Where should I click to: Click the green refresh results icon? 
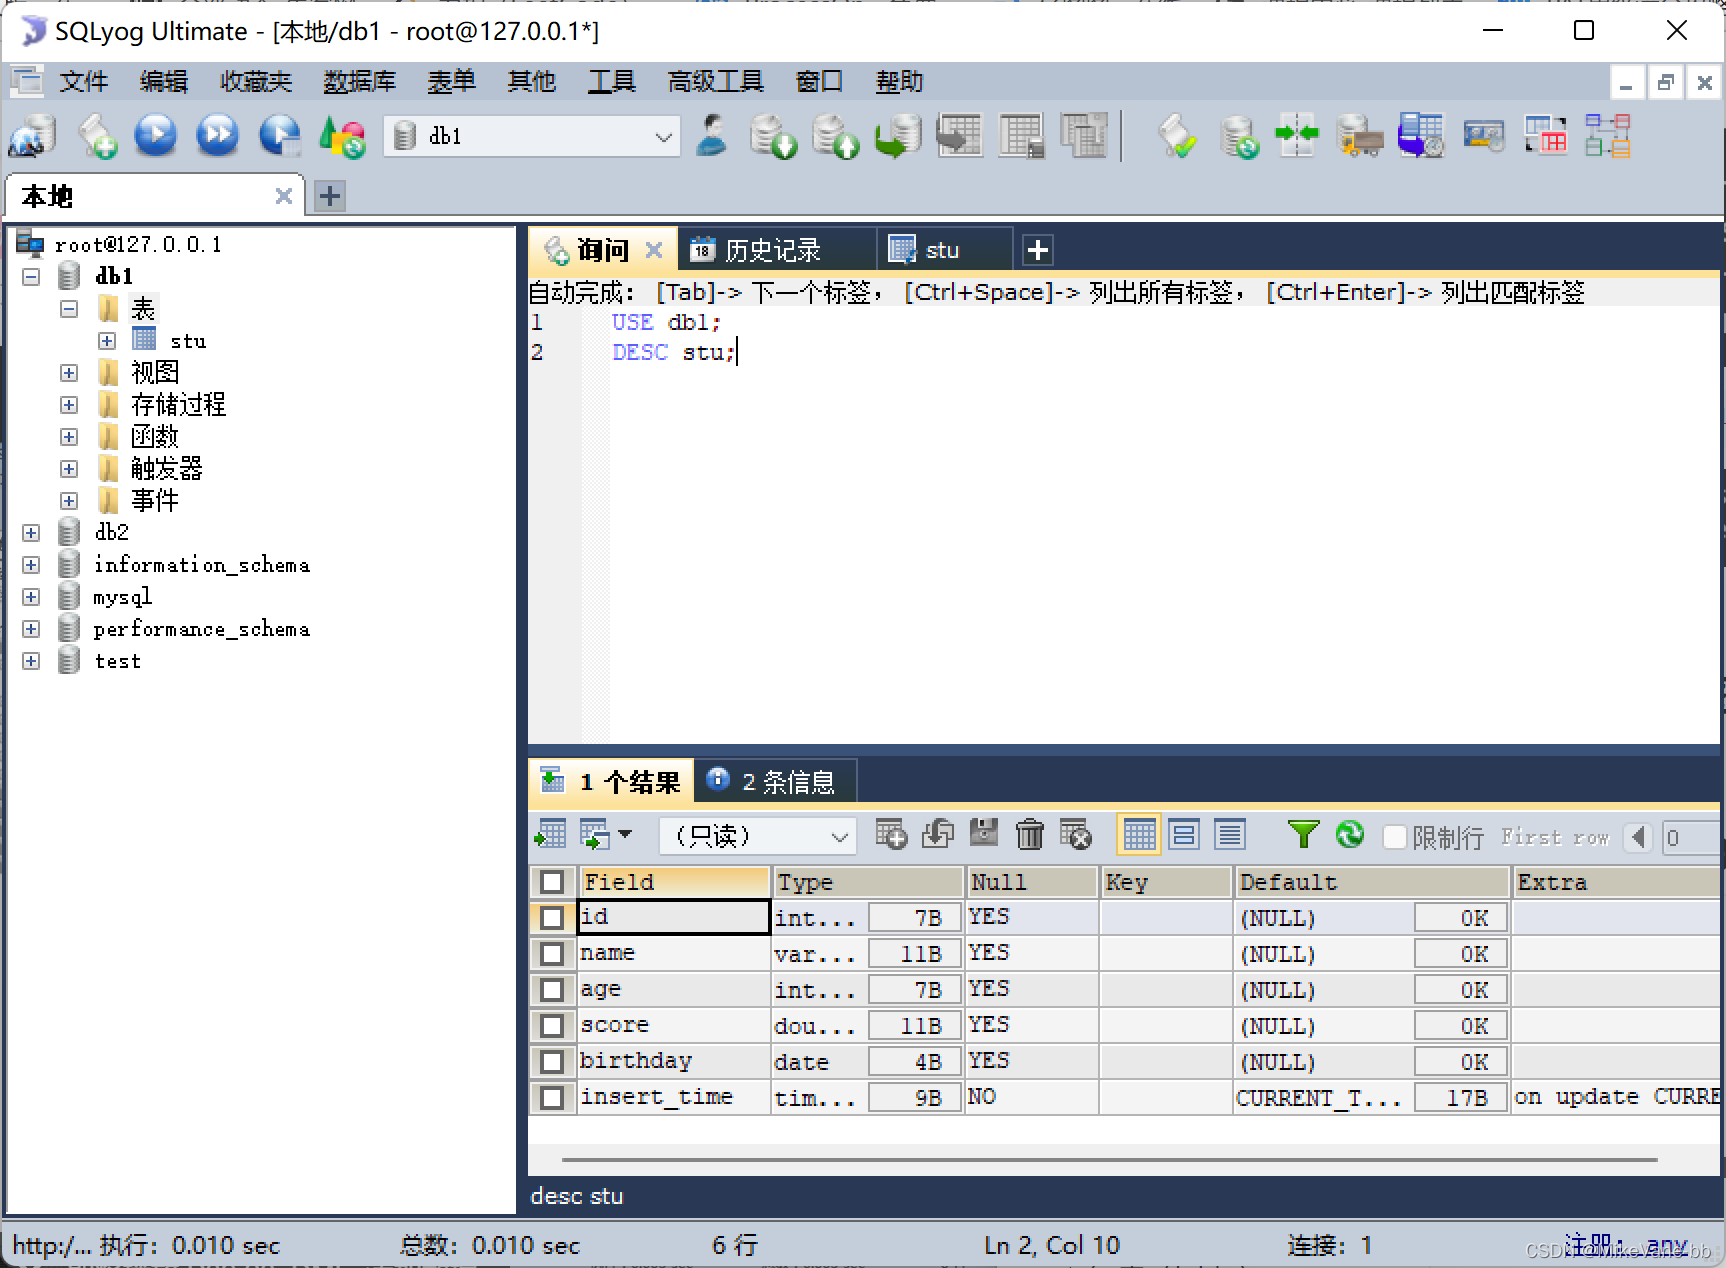(1350, 834)
